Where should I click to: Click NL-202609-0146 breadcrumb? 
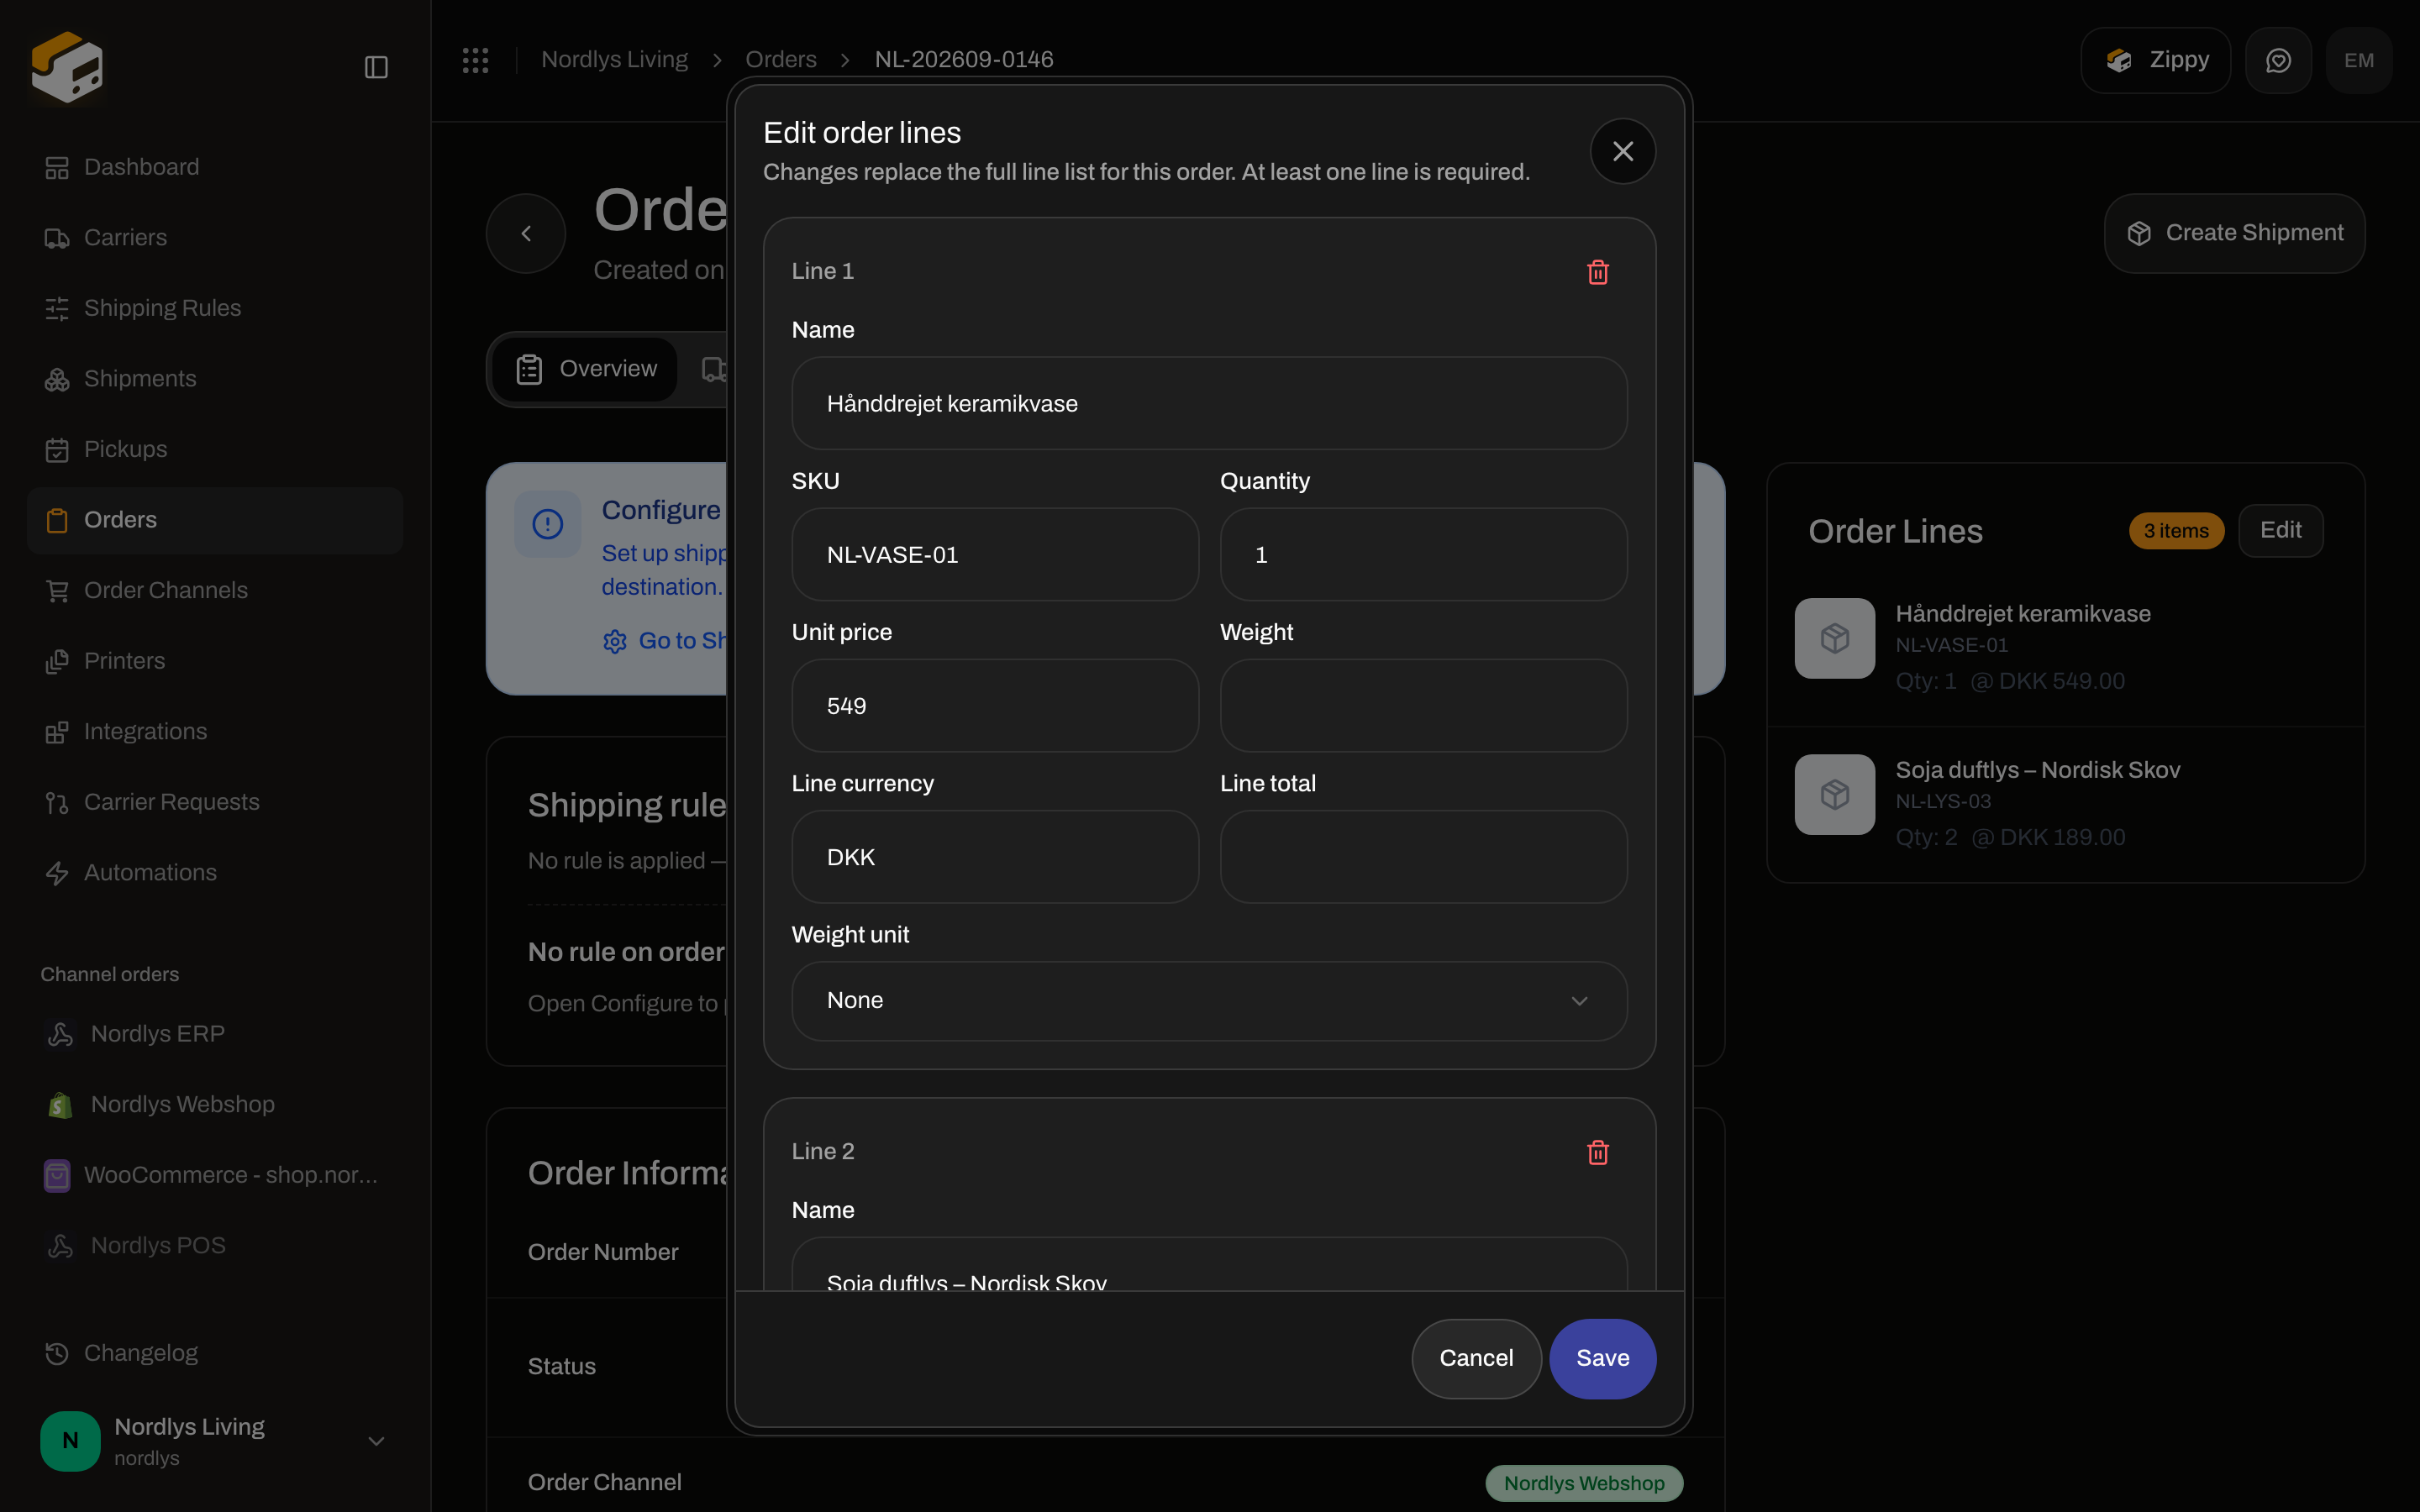click(964, 60)
